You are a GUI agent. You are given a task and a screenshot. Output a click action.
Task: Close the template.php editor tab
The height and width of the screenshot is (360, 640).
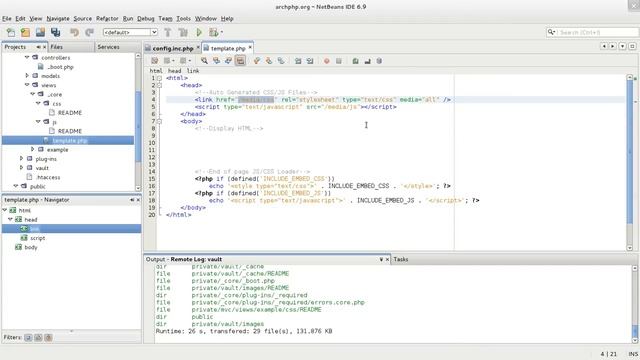click(x=250, y=48)
